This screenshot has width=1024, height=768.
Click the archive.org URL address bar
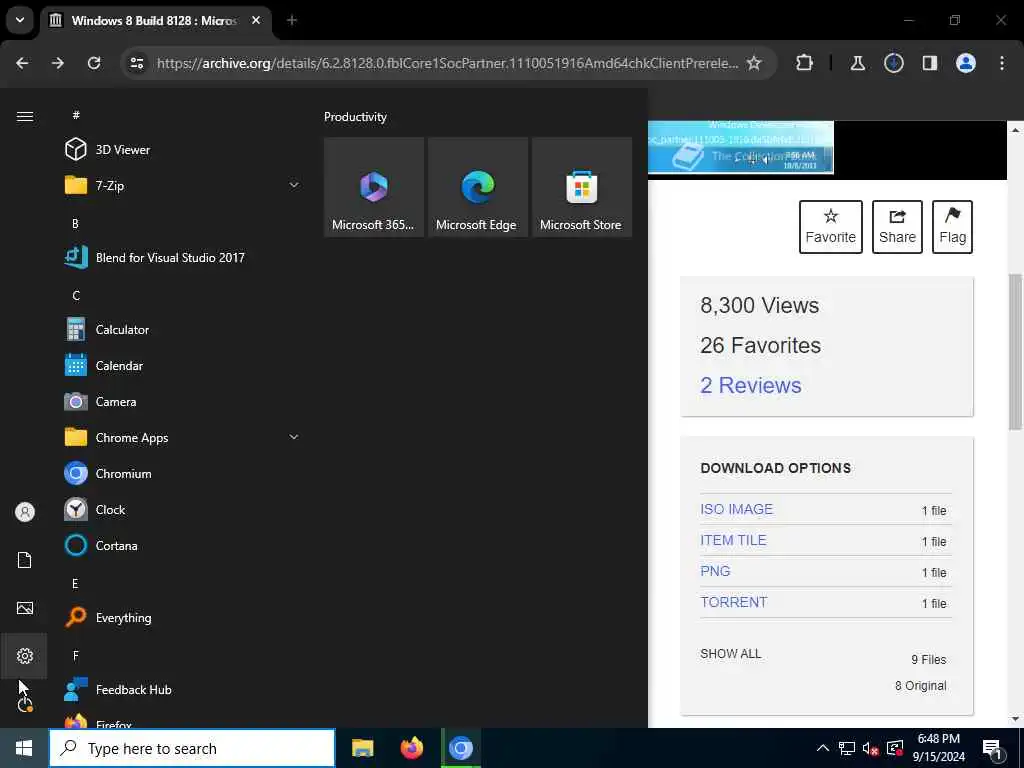click(x=447, y=63)
